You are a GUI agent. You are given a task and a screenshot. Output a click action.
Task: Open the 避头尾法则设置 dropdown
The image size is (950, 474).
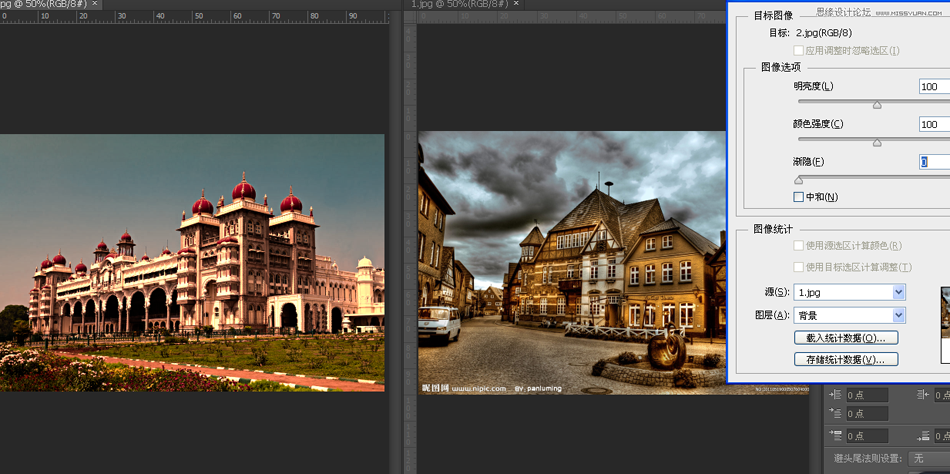[x=927, y=458]
